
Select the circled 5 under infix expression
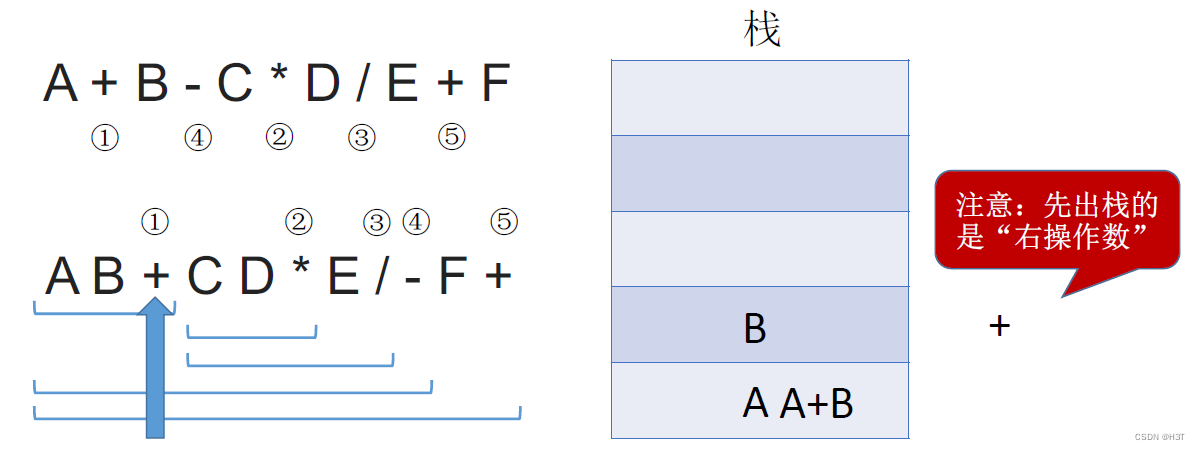[452, 138]
